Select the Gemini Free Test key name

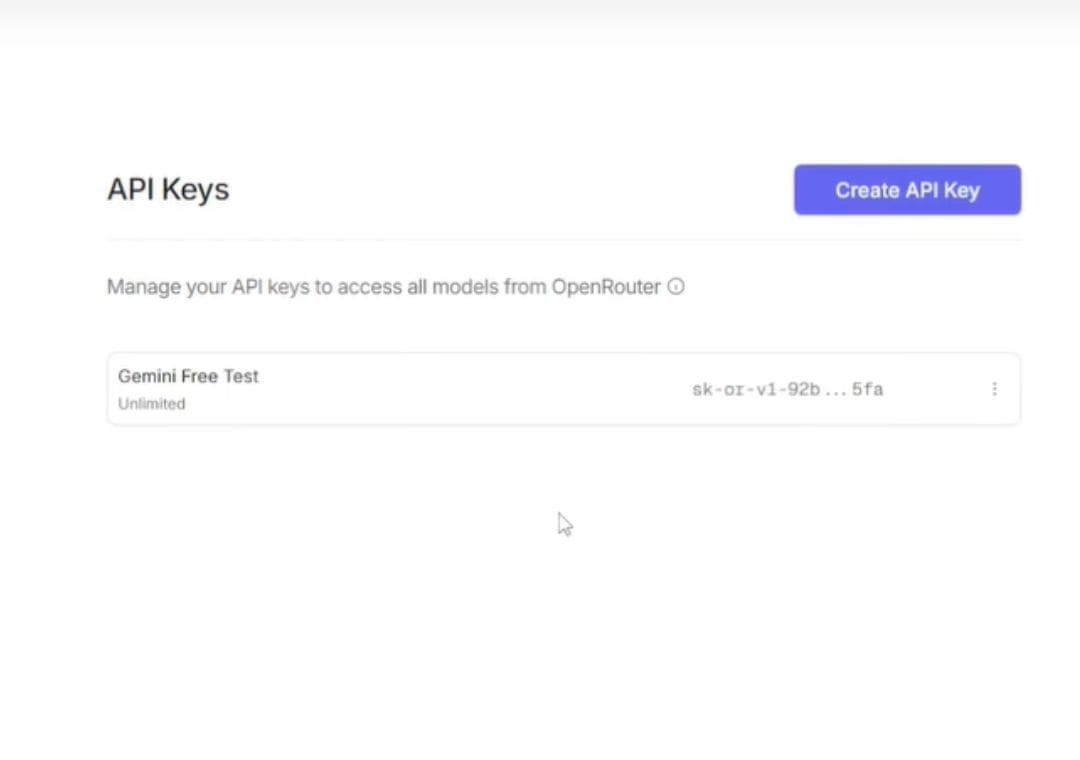coord(188,376)
